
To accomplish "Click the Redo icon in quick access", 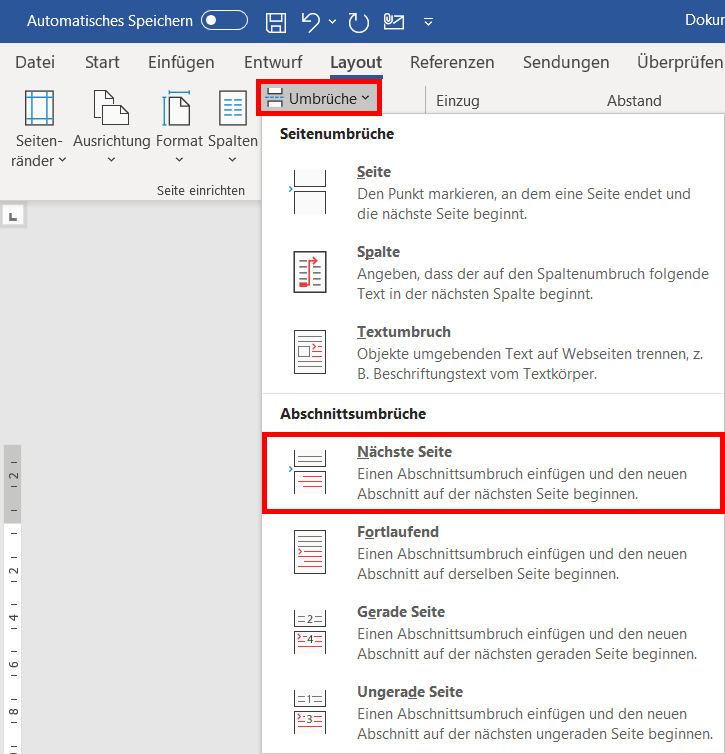I will click(359, 21).
